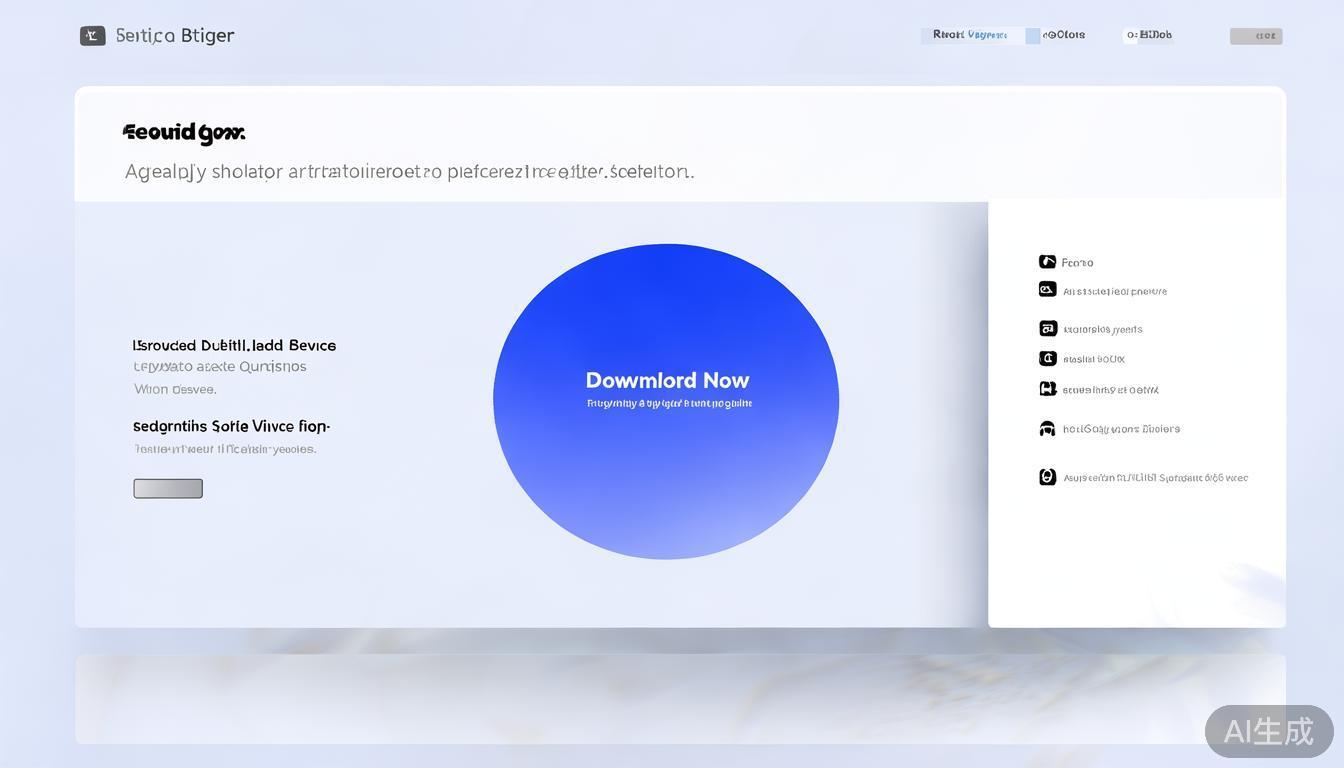Click the last icon at the bottom of the sidebar list
The image size is (1344, 768).
(x=1047, y=477)
